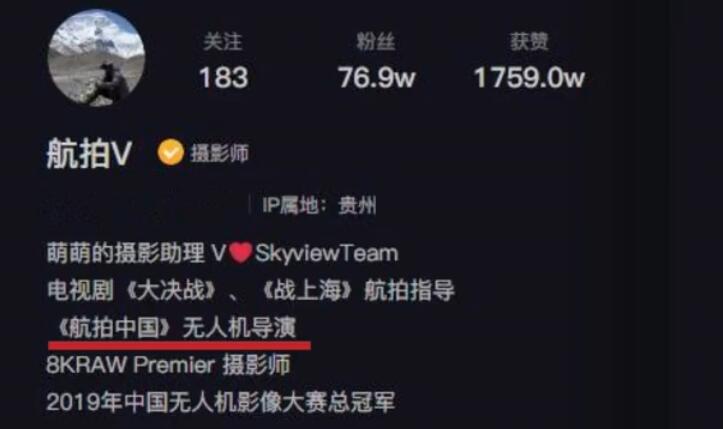Select the username 航拍V
Image resolution: width=723 pixels, height=429 pixels.
coord(89,153)
